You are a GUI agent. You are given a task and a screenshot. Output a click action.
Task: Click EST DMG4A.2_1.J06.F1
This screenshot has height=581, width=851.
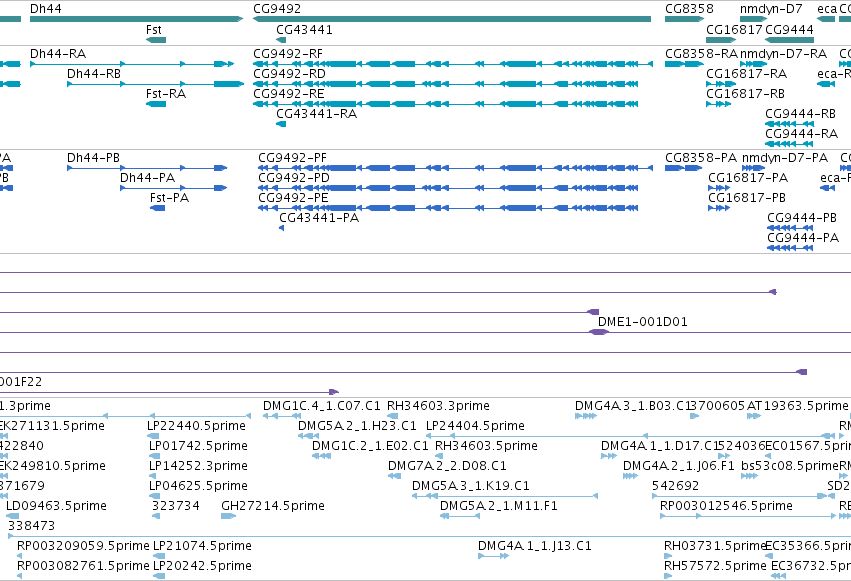coord(630,476)
